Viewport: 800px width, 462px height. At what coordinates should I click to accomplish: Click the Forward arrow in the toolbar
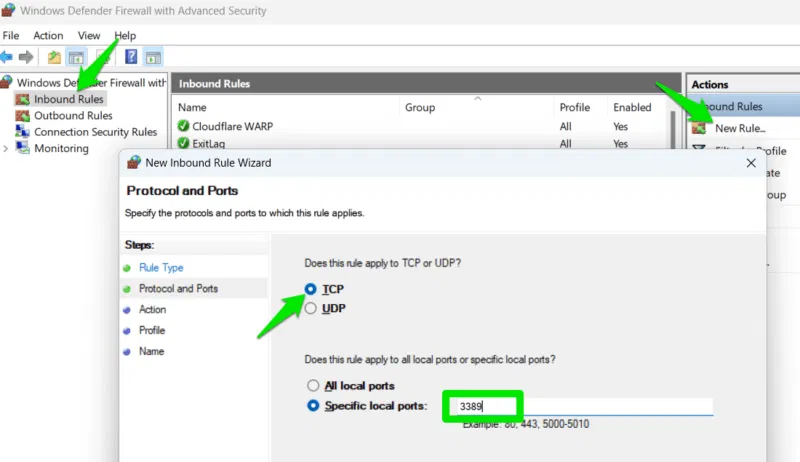tap(26, 57)
